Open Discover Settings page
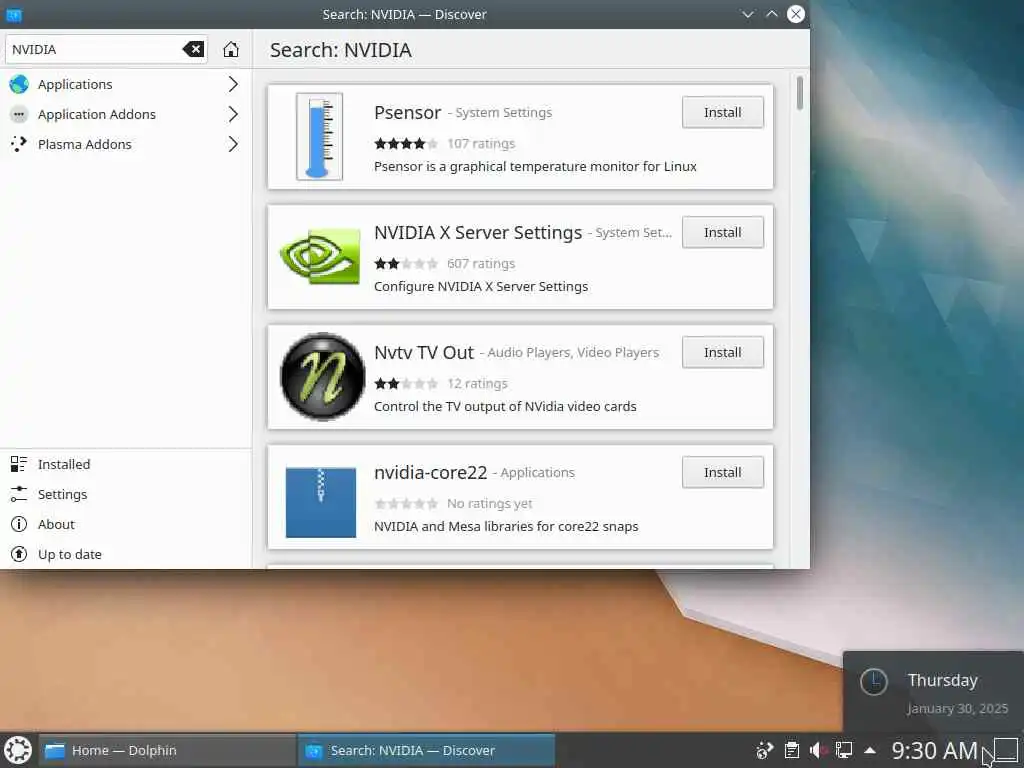This screenshot has height=768, width=1024. coord(125,494)
